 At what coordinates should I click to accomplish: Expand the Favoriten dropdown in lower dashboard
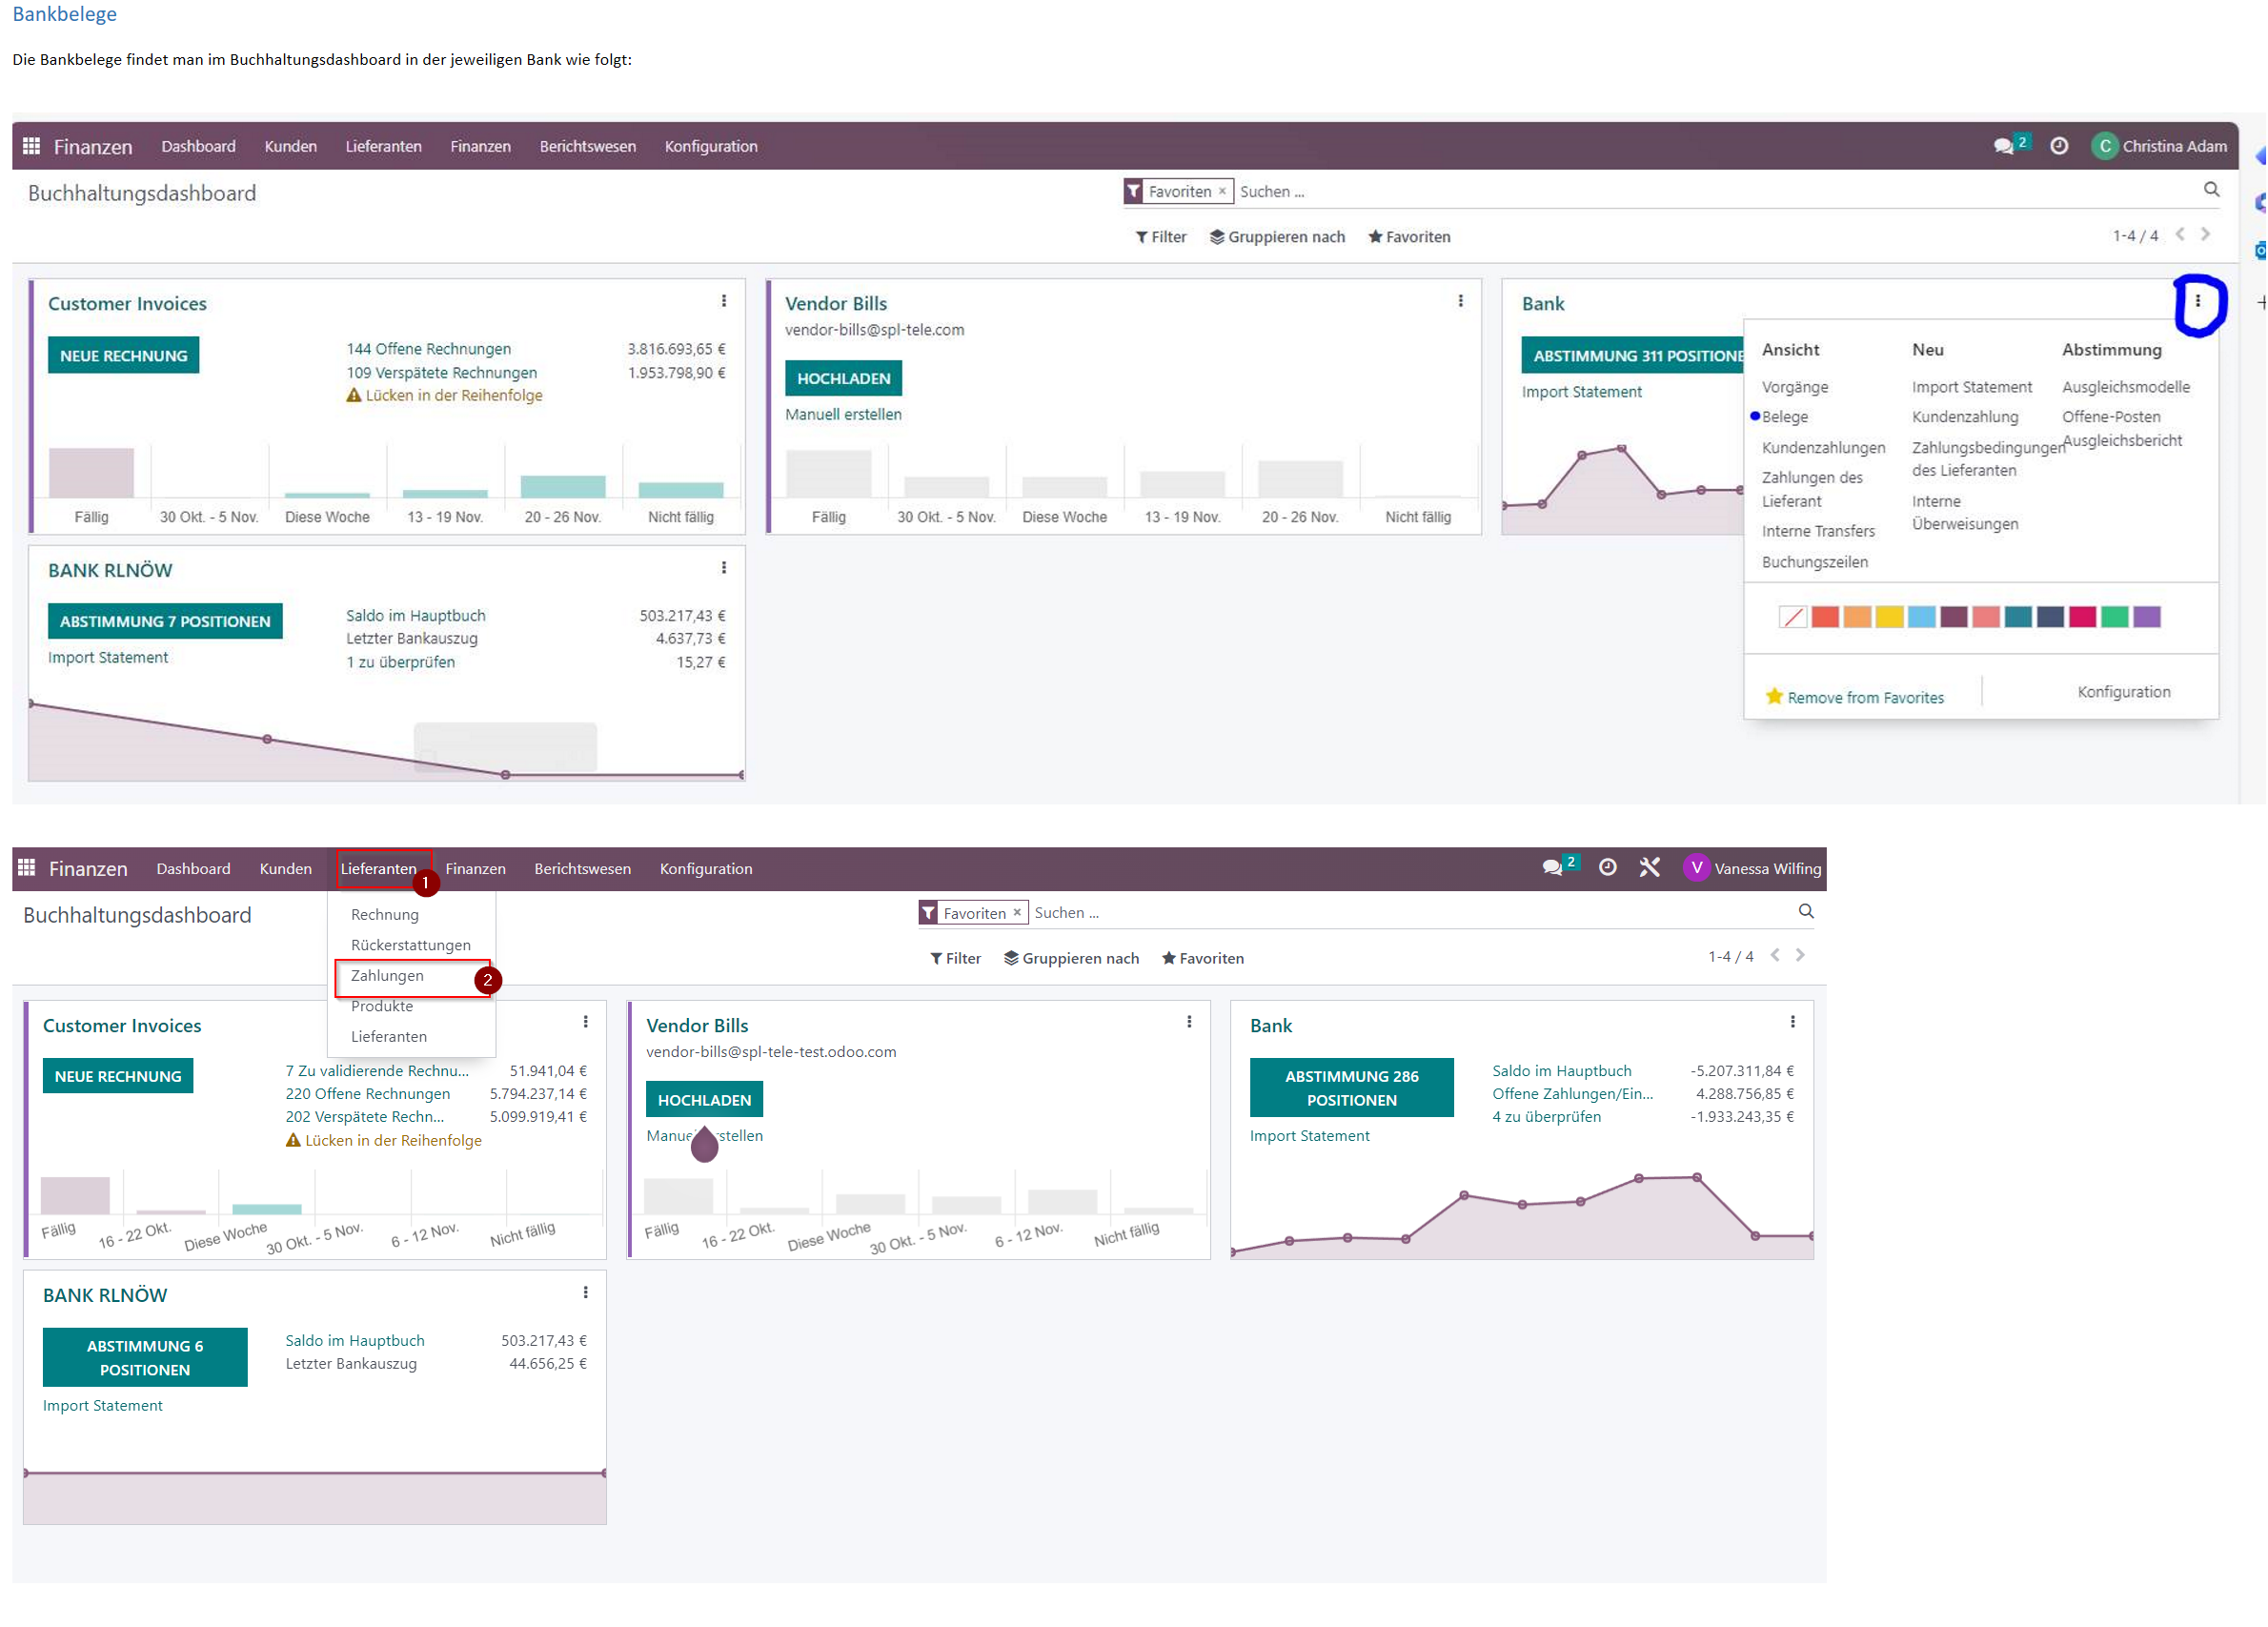1202,958
